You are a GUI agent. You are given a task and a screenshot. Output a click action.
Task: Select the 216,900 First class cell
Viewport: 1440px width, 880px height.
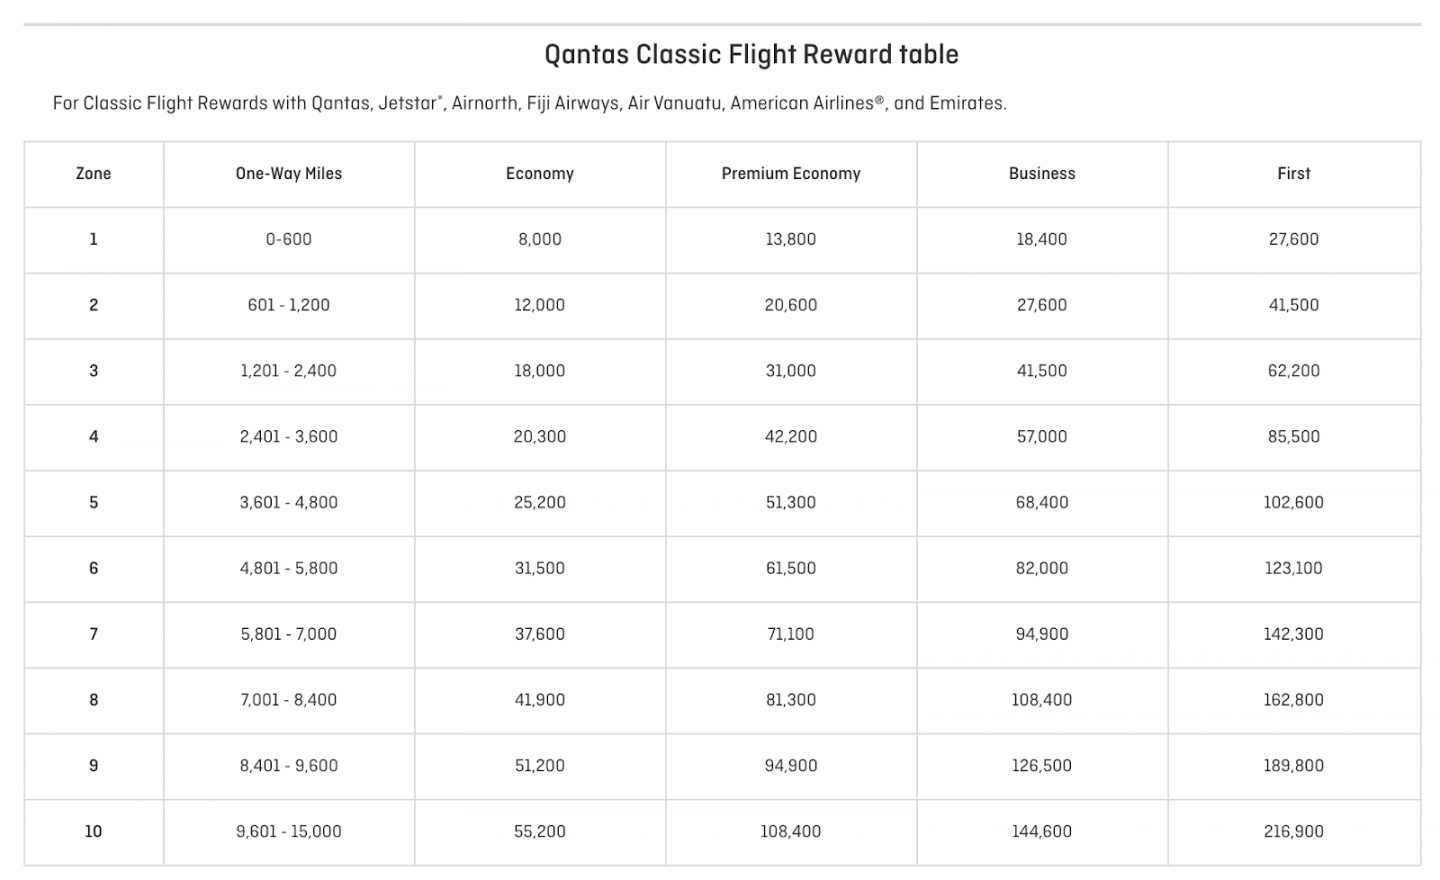pos(1293,832)
